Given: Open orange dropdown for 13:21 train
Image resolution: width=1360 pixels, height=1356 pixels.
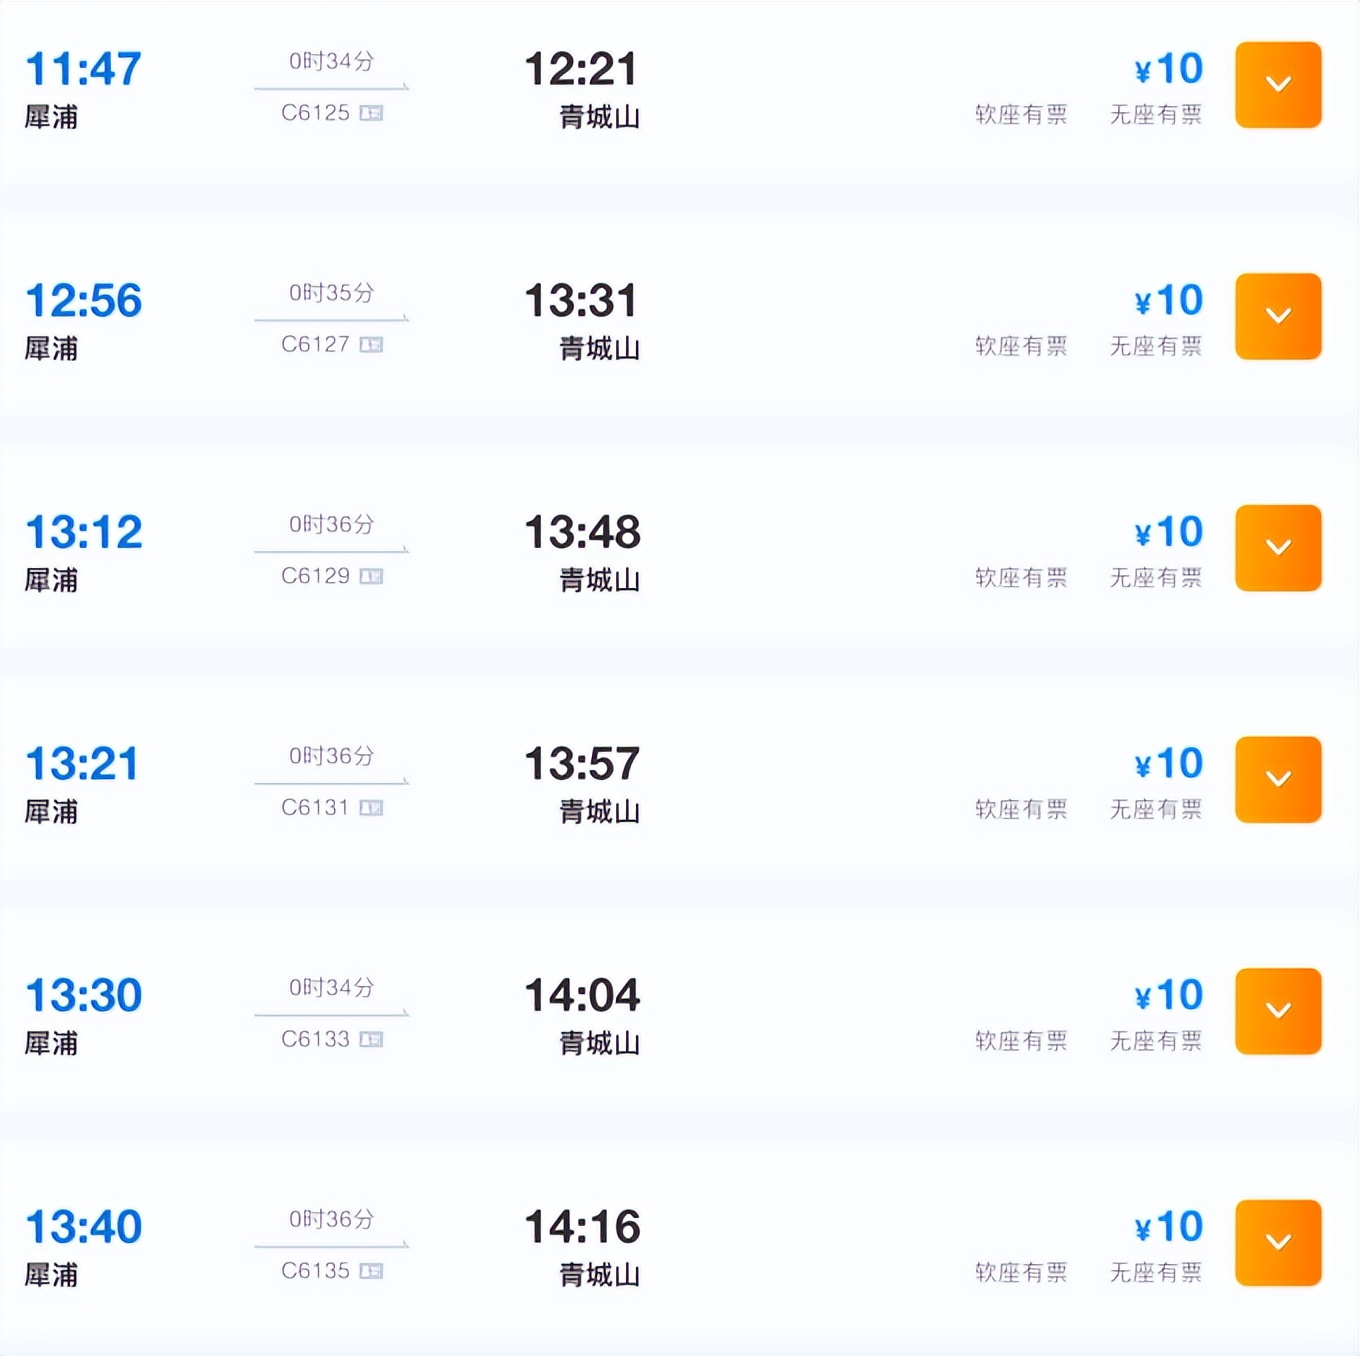Looking at the screenshot, I should pyautogui.click(x=1278, y=780).
